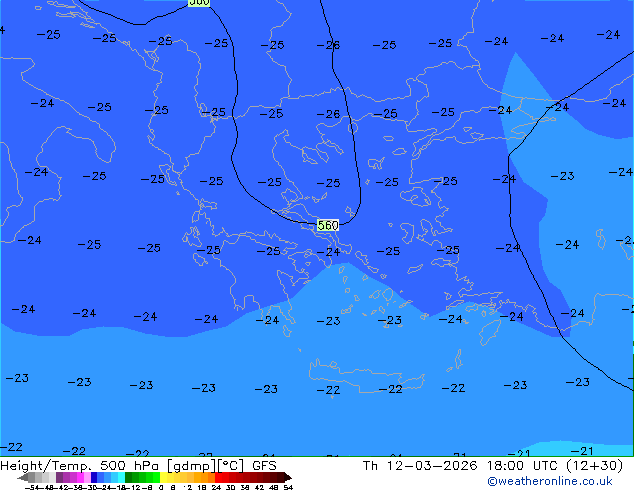Image resolution: width=634 pixels, height=490 pixels.
Task: Click the legend tick label '-12'
Action: coord(135,488)
